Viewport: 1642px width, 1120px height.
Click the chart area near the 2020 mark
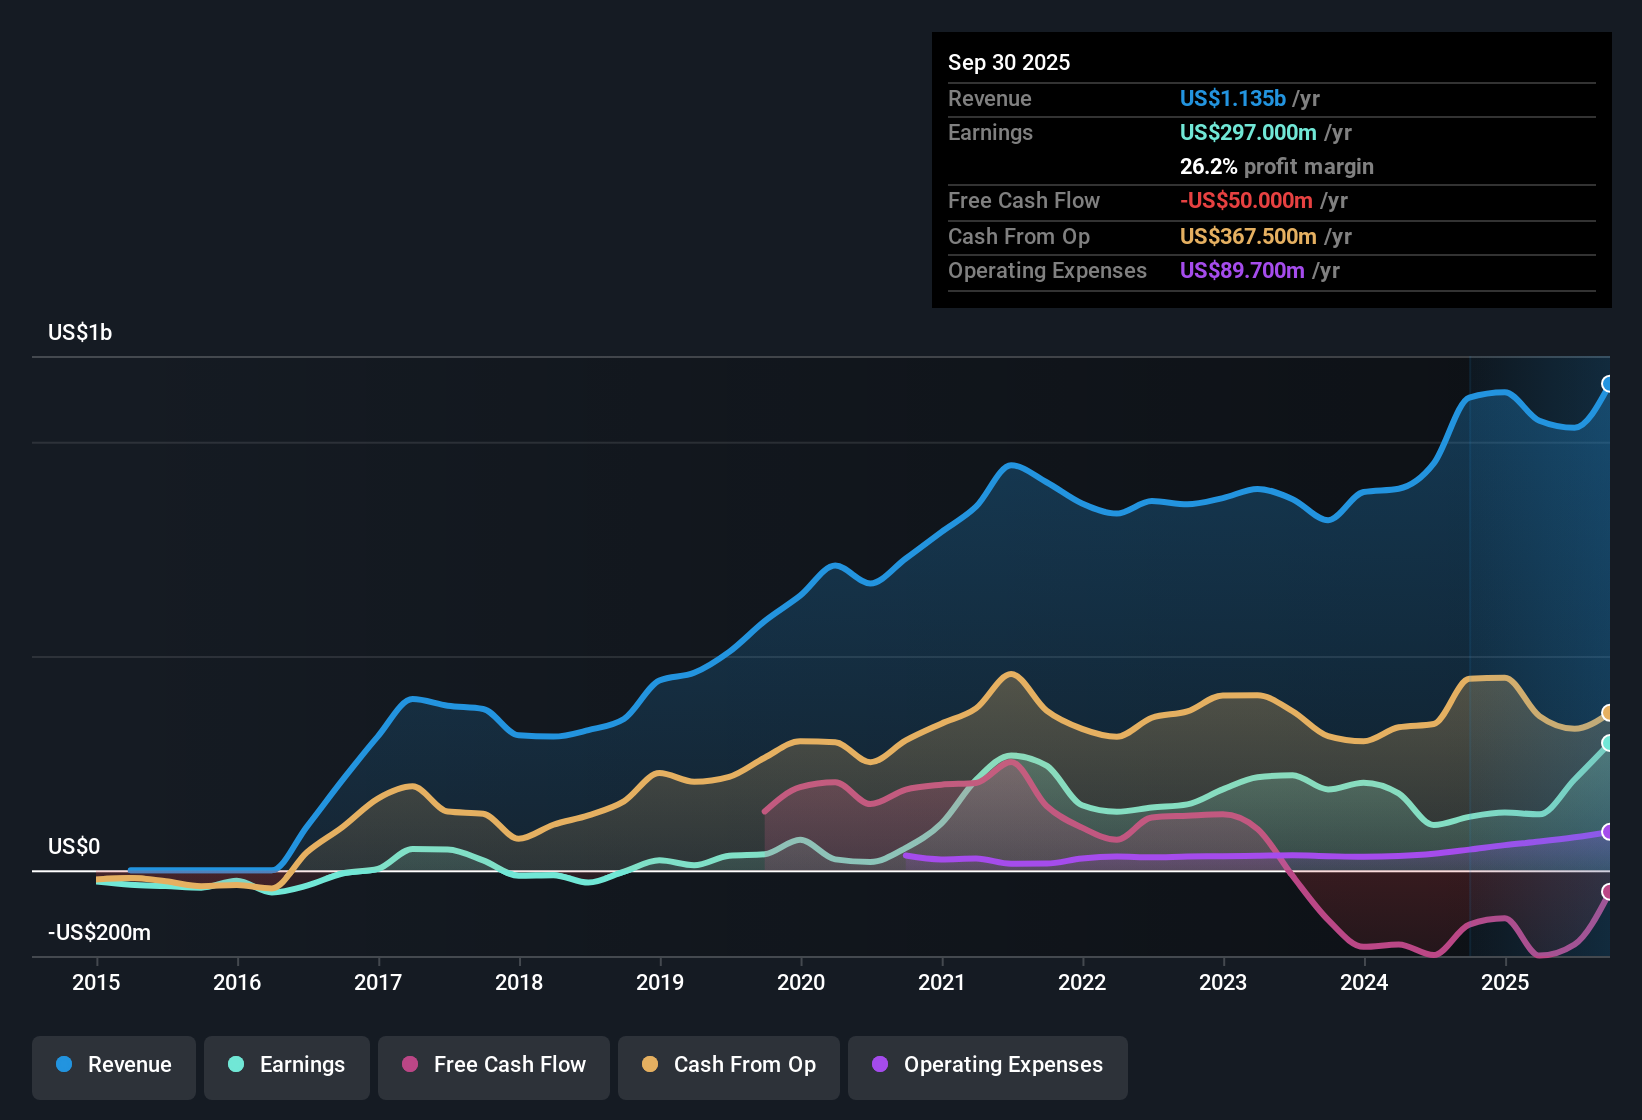pyautogui.click(x=801, y=650)
